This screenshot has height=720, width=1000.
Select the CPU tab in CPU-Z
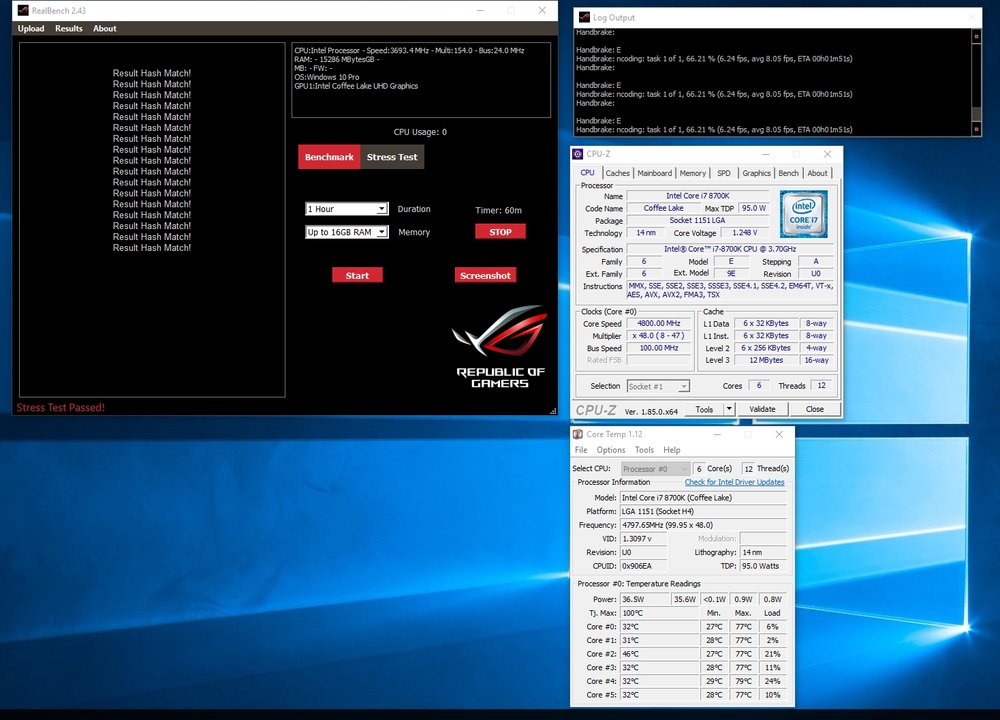pyautogui.click(x=587, y=173)
